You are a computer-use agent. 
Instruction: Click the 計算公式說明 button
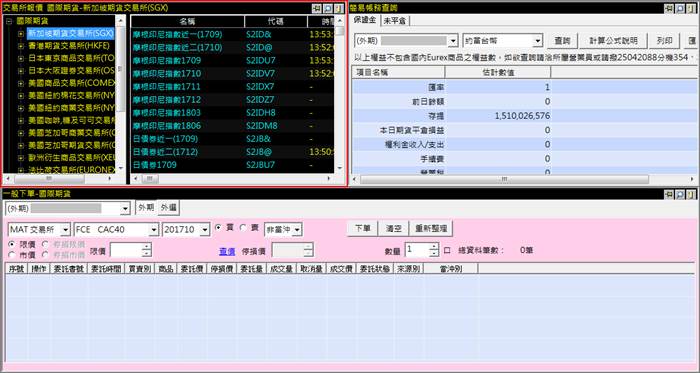[613, 41]
